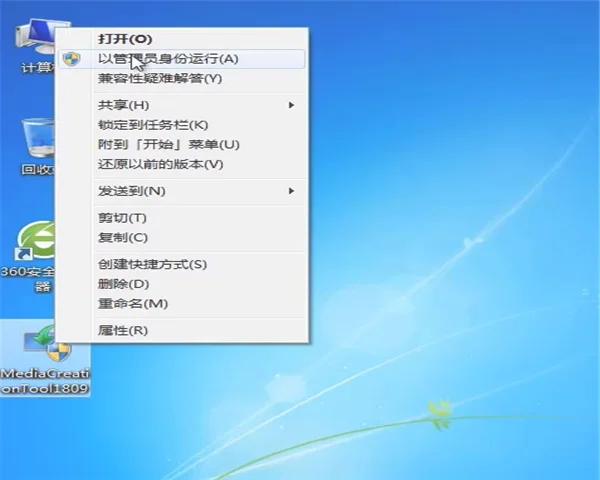This screenshot has width=600, height=480.
Task: Click 重命名(M) to rename the file
Action: click(x=132, y=303)
